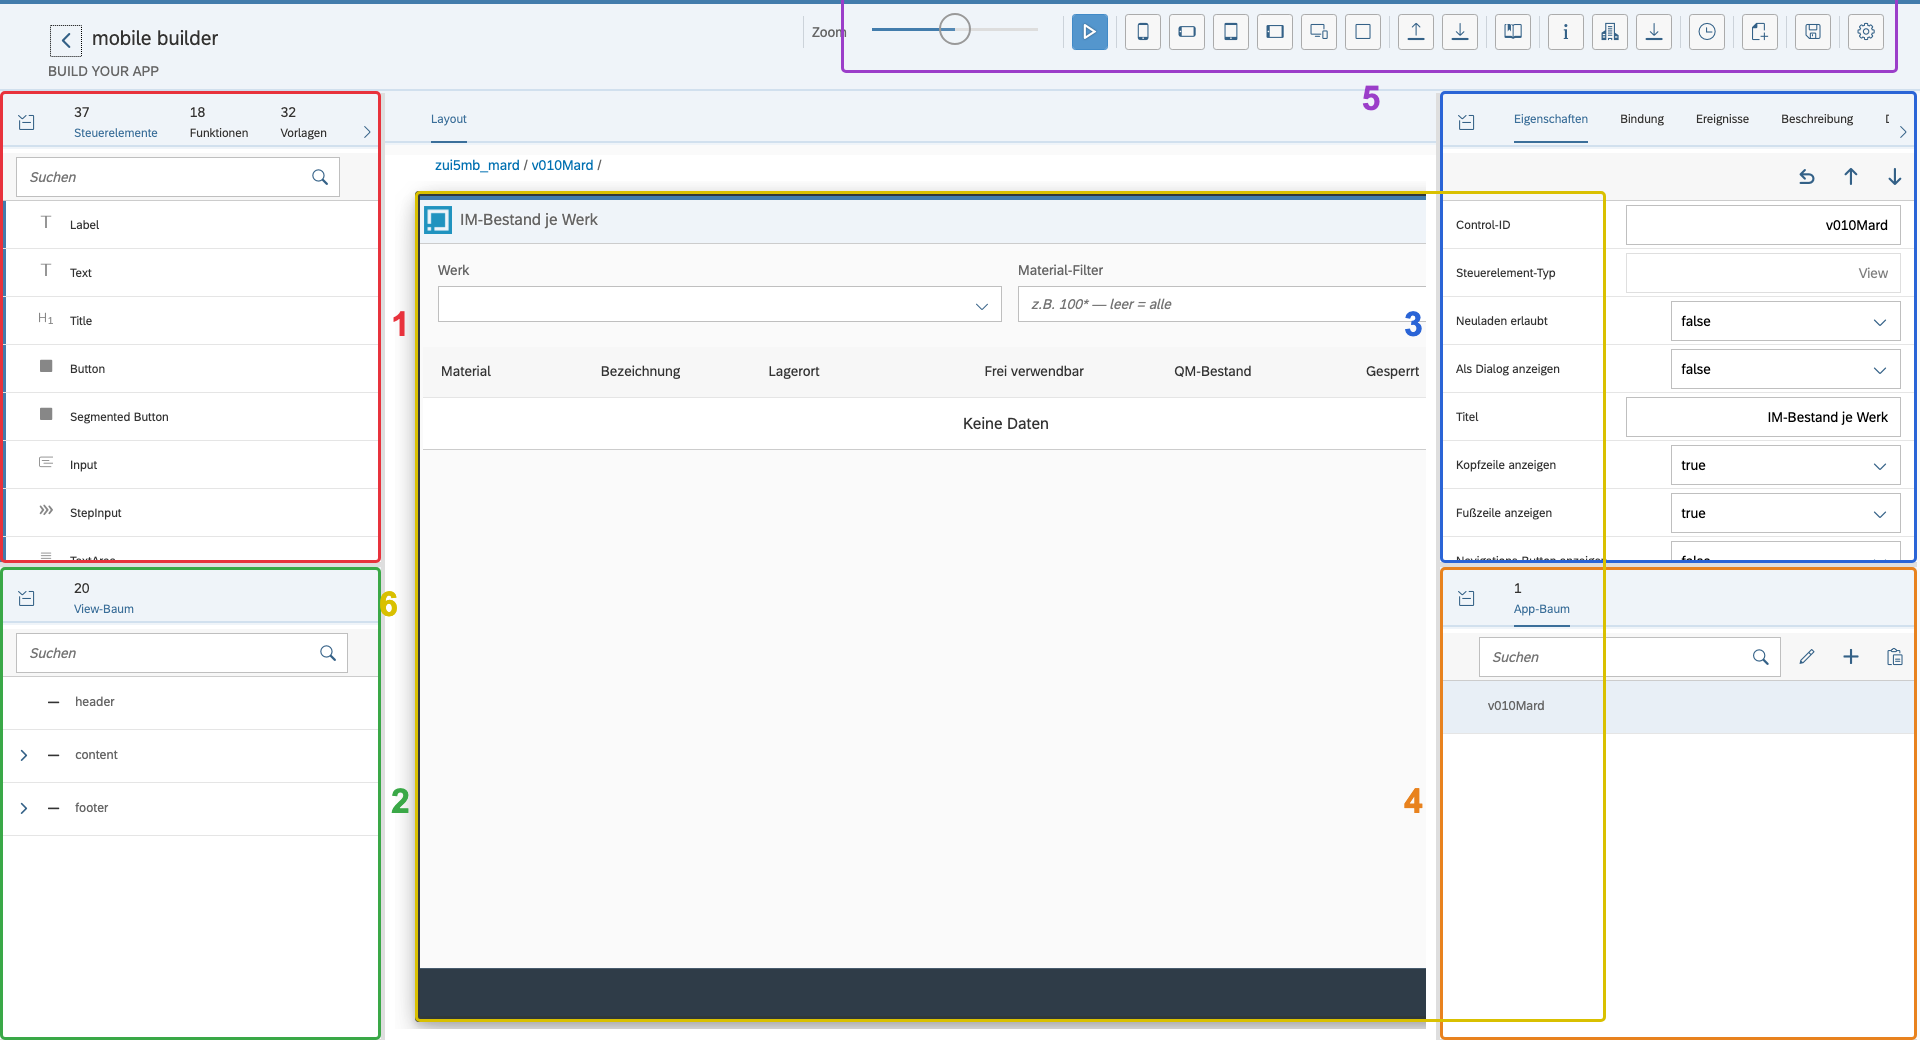Click into the Material-Filter input field
Image resolution: width=1920 pixels, height=1040 pixels.
click(1222, 304)
